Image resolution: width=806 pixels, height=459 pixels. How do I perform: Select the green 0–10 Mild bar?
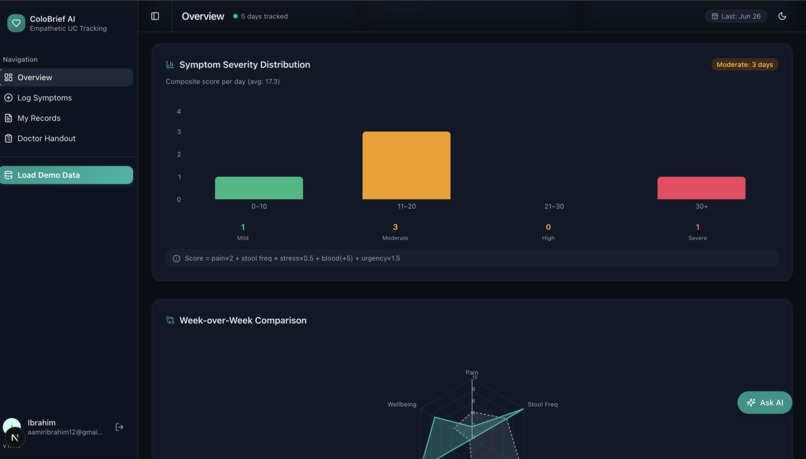tap(259, 188)
